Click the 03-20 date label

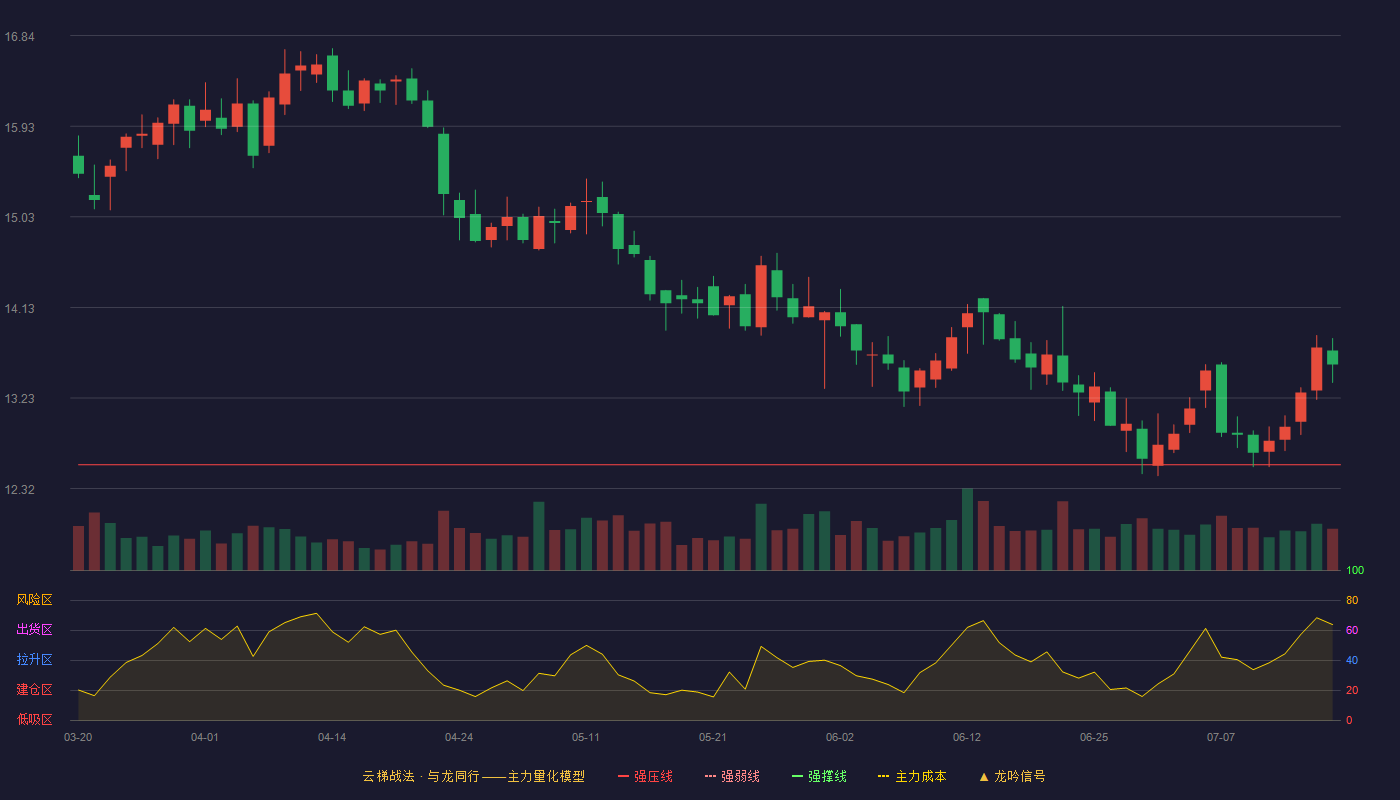[78, 737]
